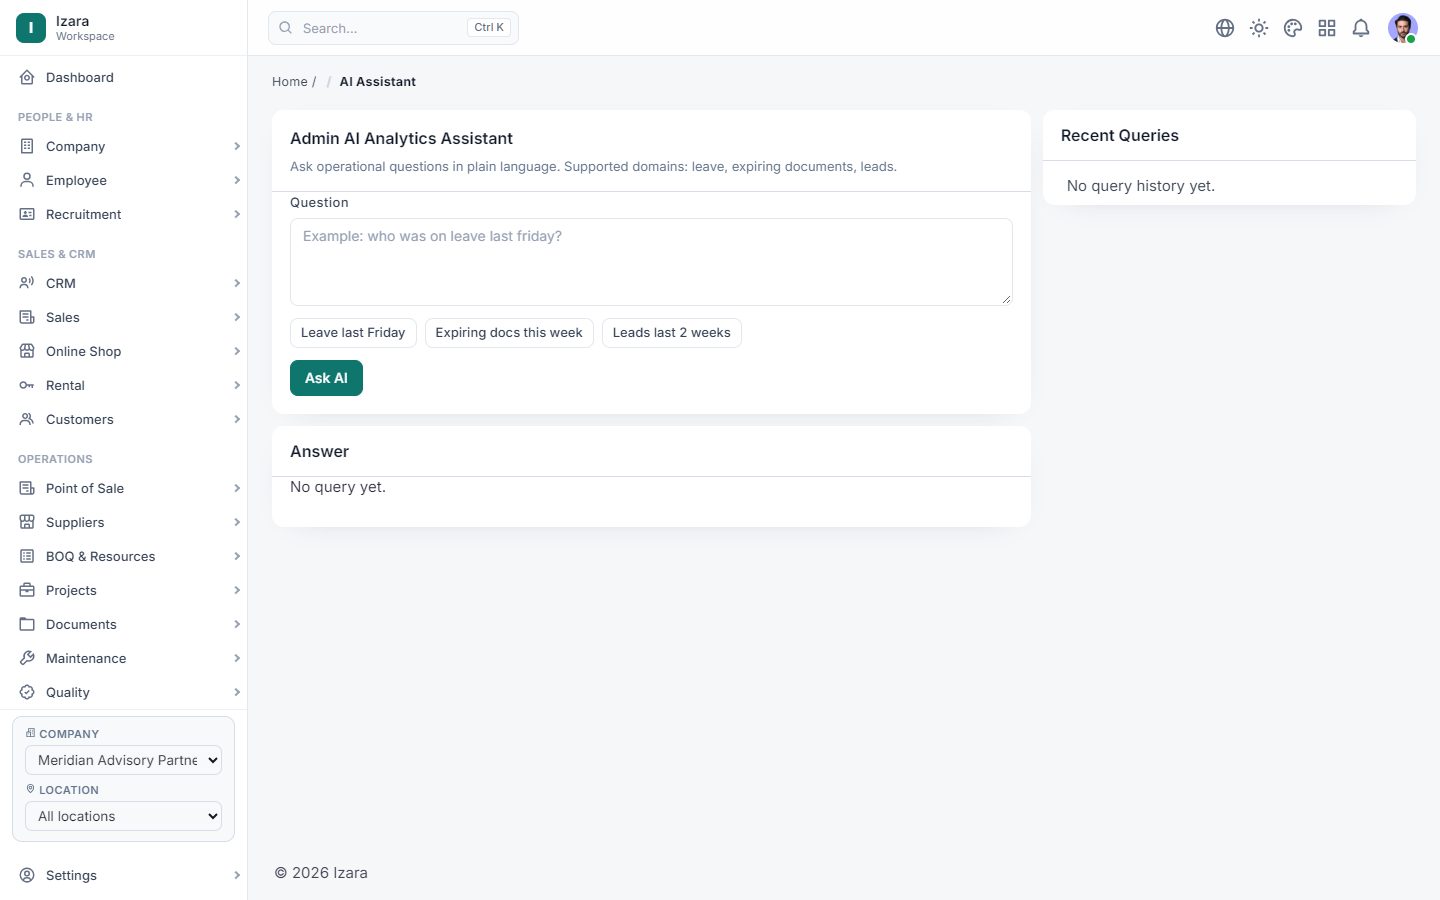Click the Documents folder icon
The image size is (1440, 900).
[27, 624]
